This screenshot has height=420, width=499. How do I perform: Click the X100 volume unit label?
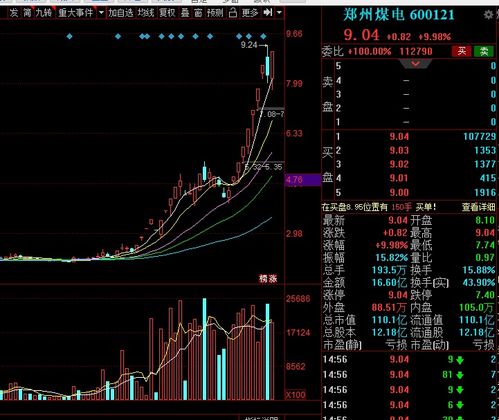point(295,395)
